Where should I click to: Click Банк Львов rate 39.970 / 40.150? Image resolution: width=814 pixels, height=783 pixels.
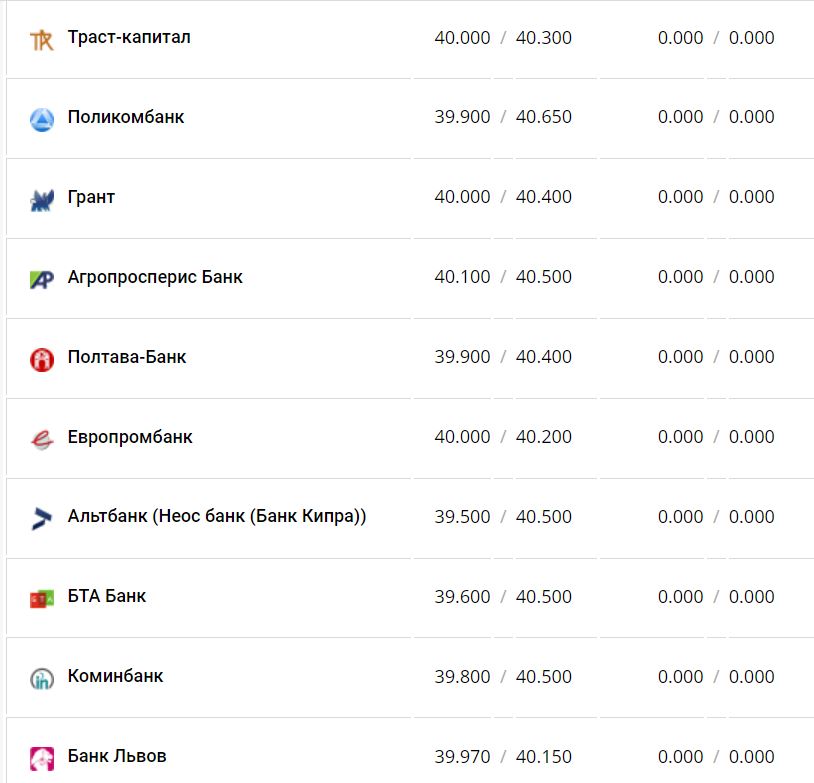point(503,757)
